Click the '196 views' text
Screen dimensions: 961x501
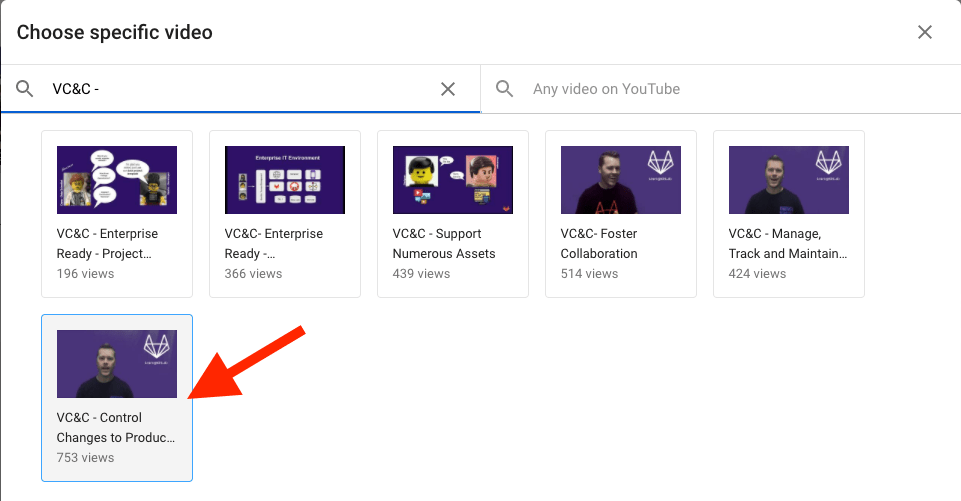pyautogui.click(x=85, y=273)
